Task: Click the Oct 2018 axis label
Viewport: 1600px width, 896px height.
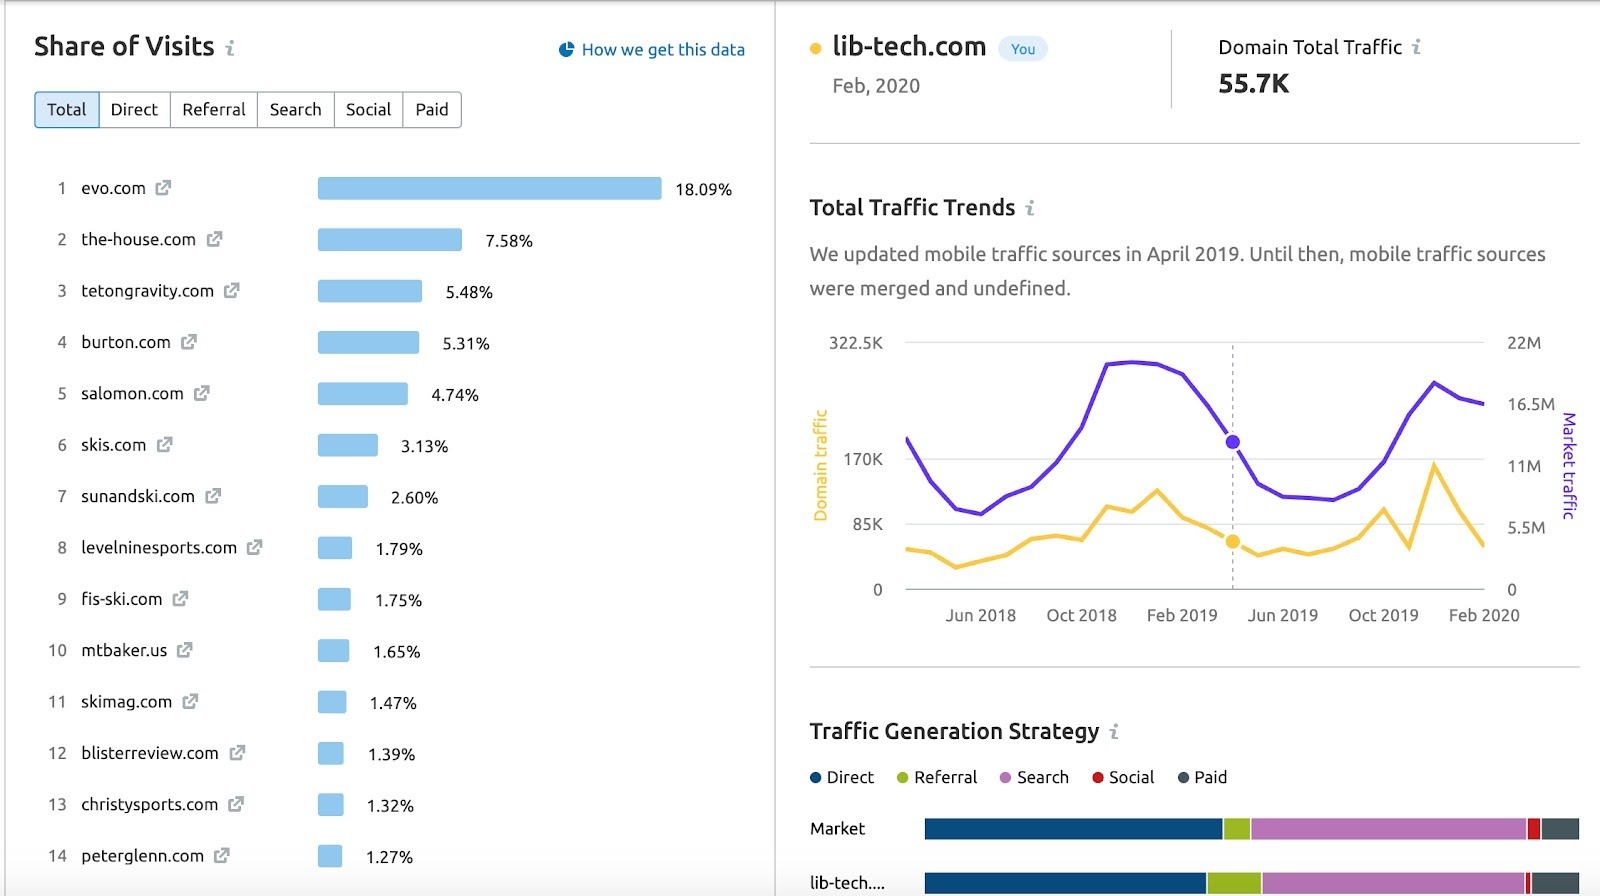Action: 1081,615
